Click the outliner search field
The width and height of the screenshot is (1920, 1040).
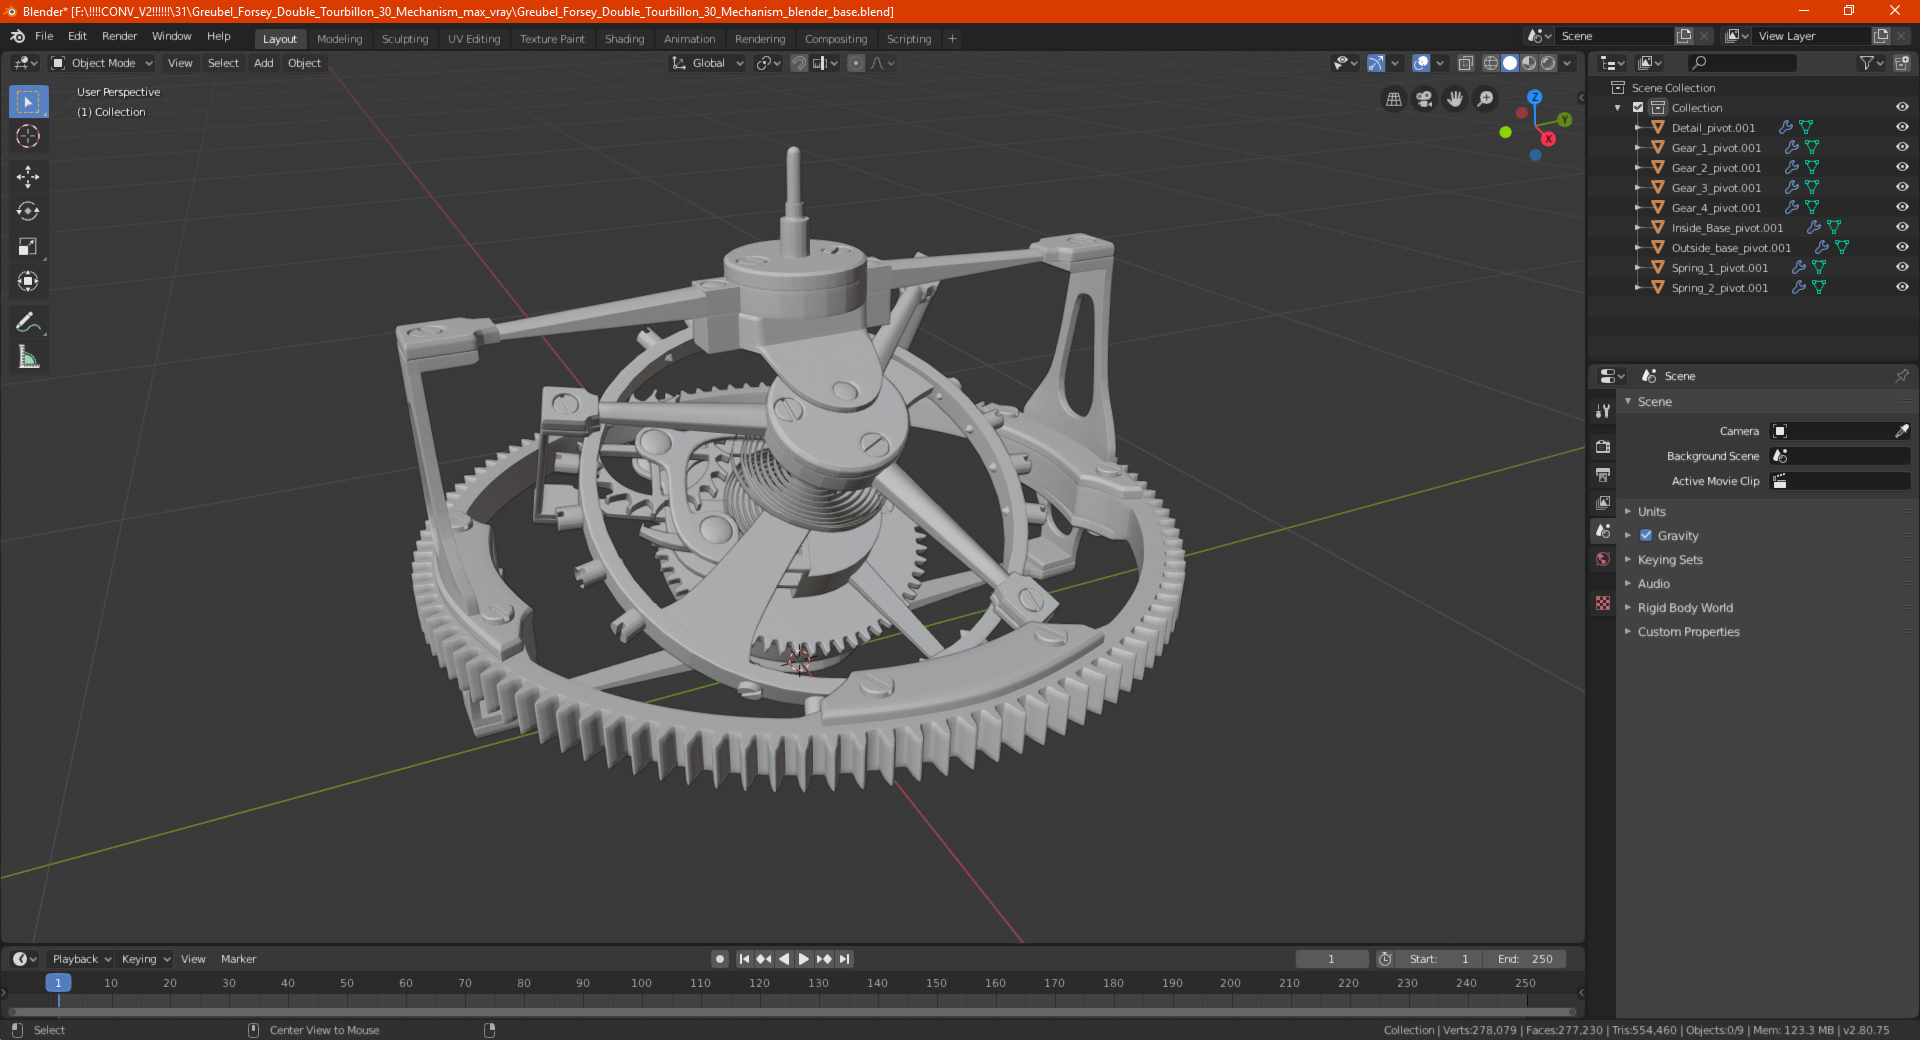1741,63
